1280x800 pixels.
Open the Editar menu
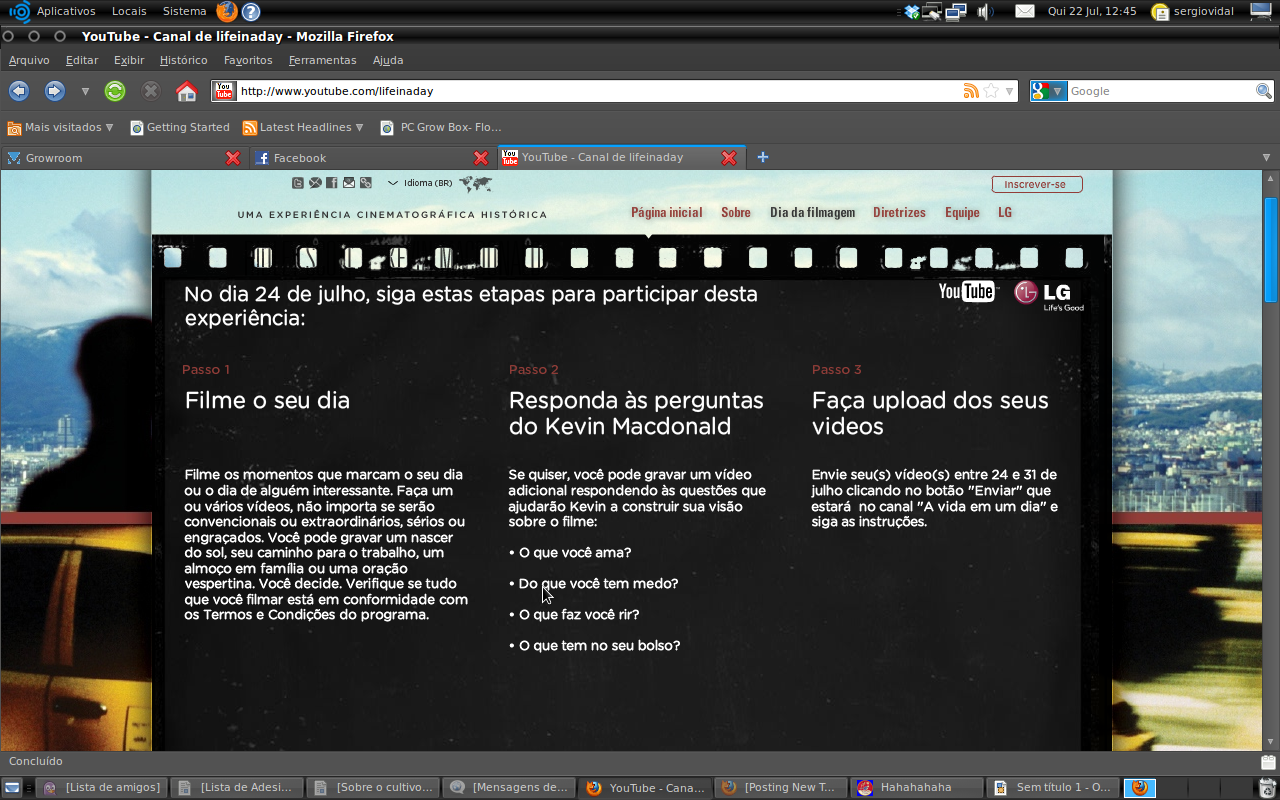[82, 60]
